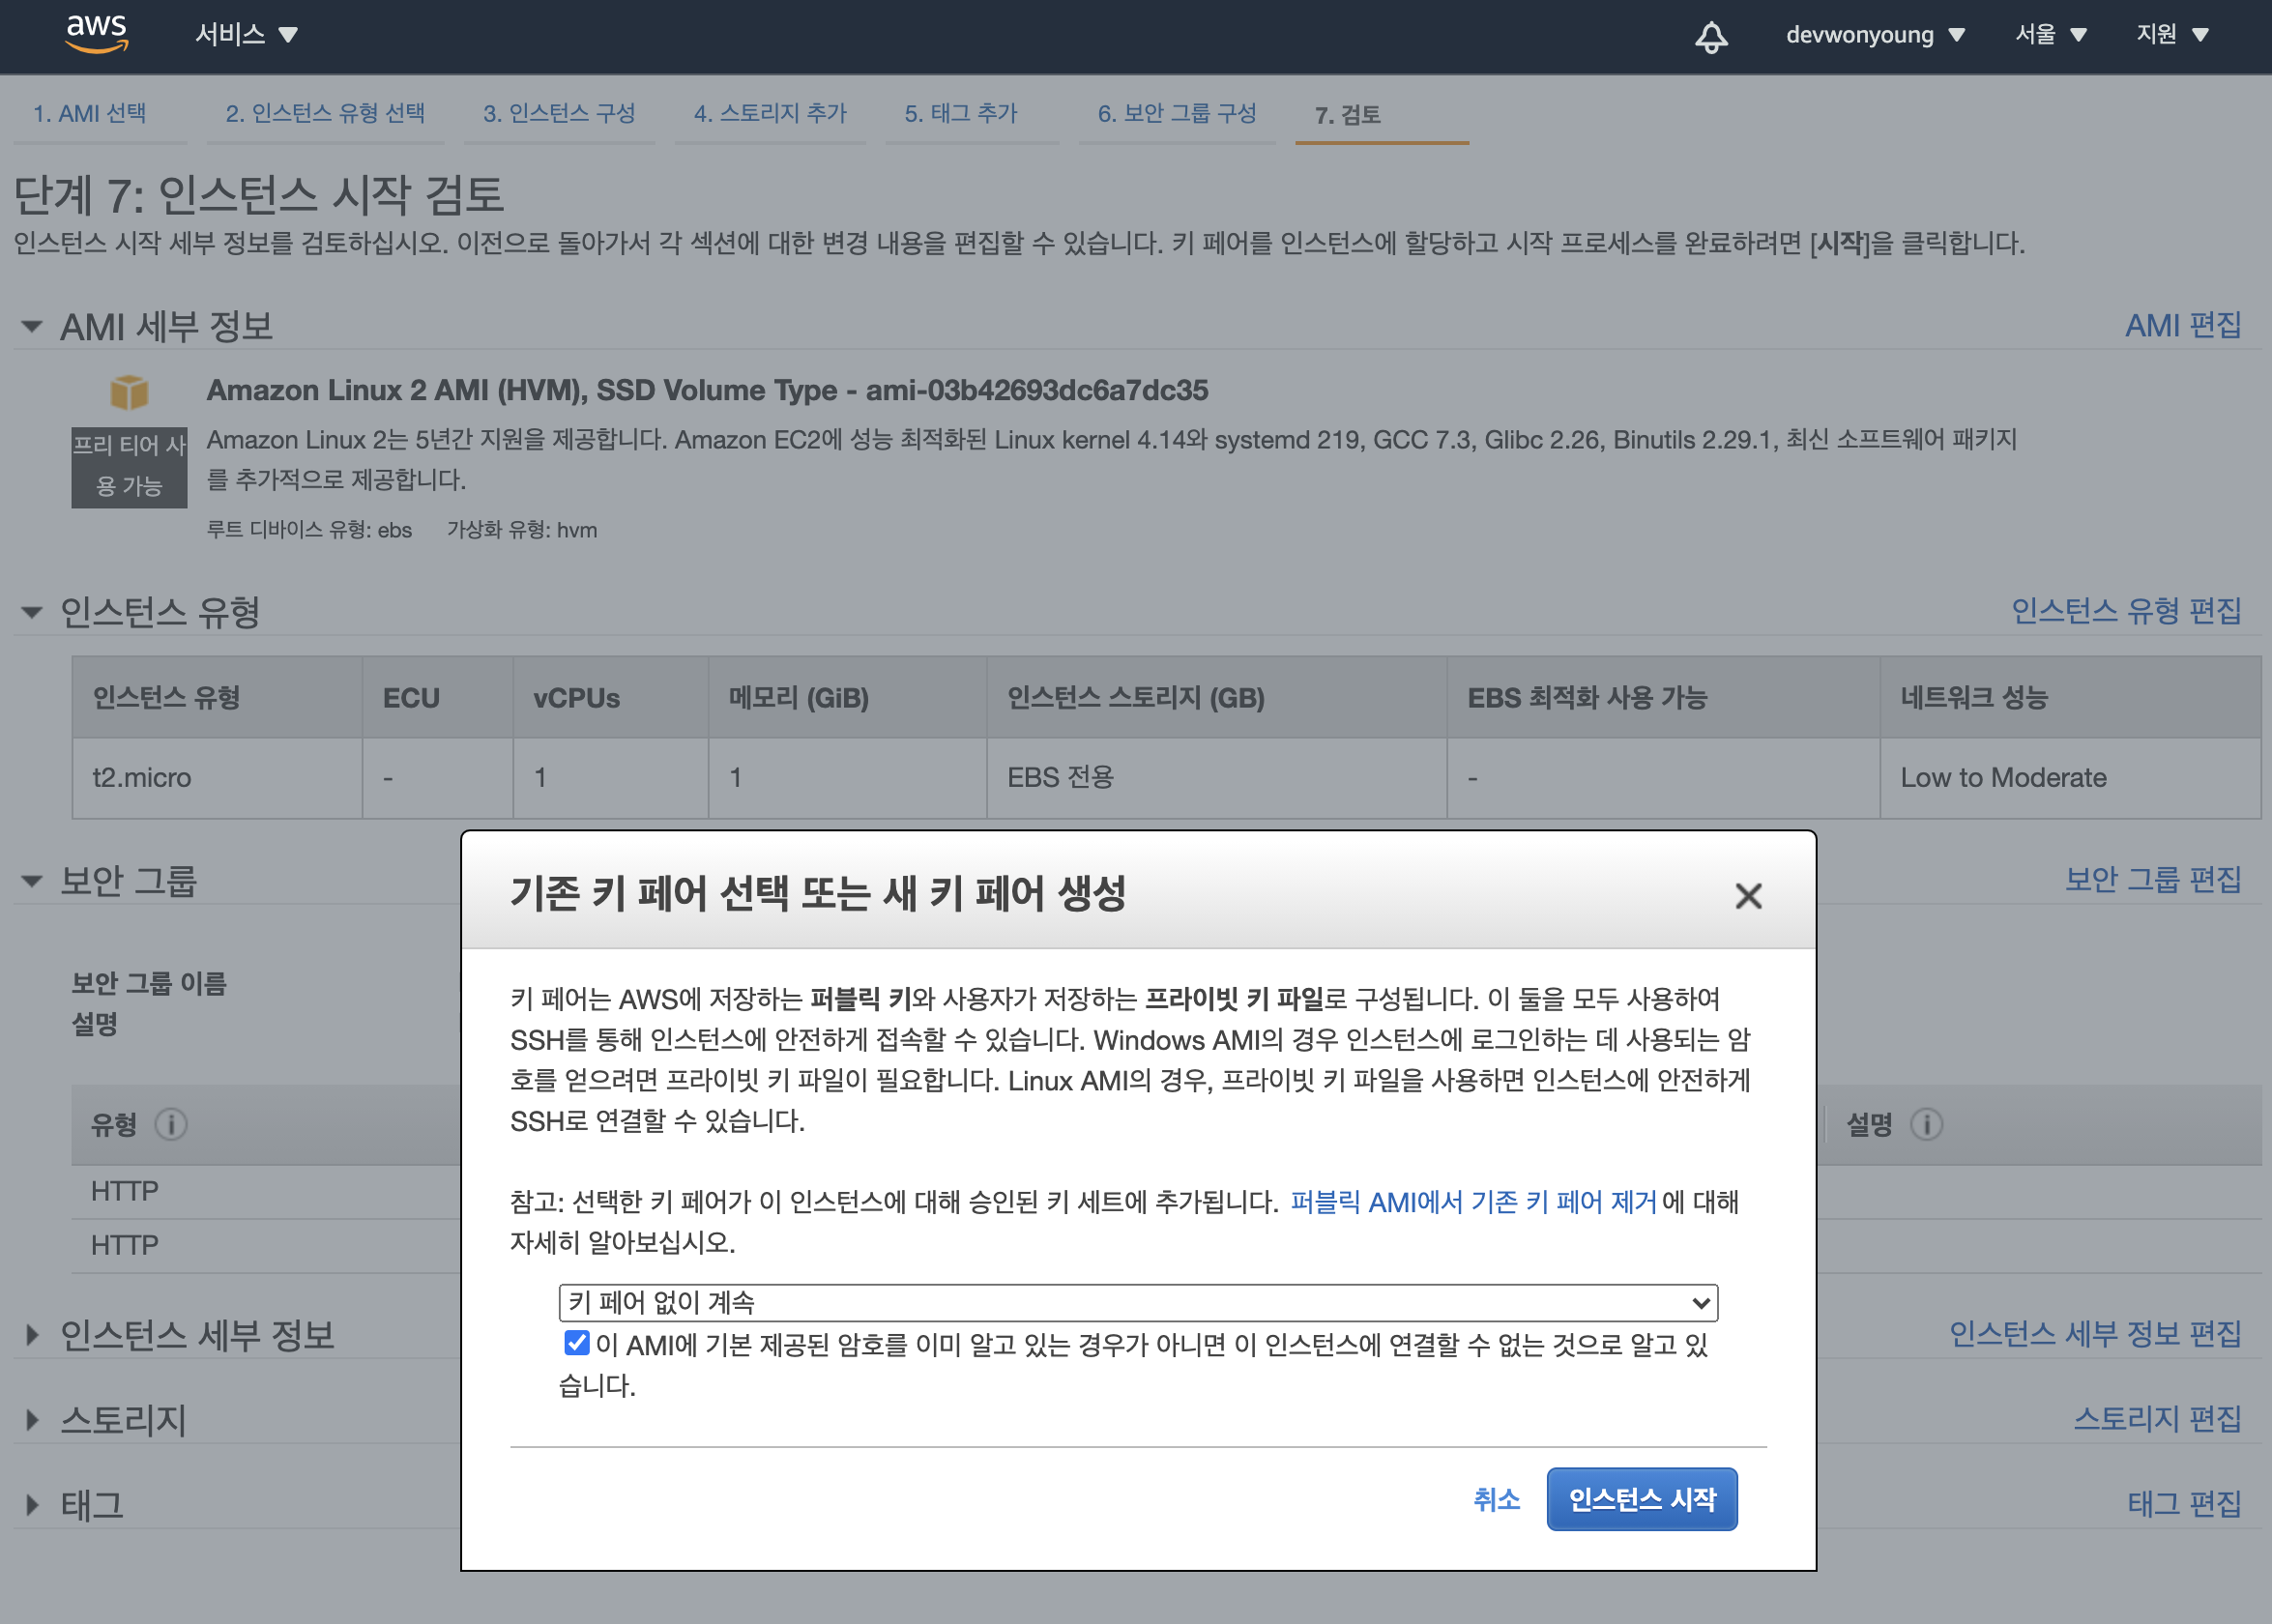The height and width of the screenshot is (1624, 2272).
Task: Click the AWS logo icon
Action: pyautogui.click(x=96, y=34)
